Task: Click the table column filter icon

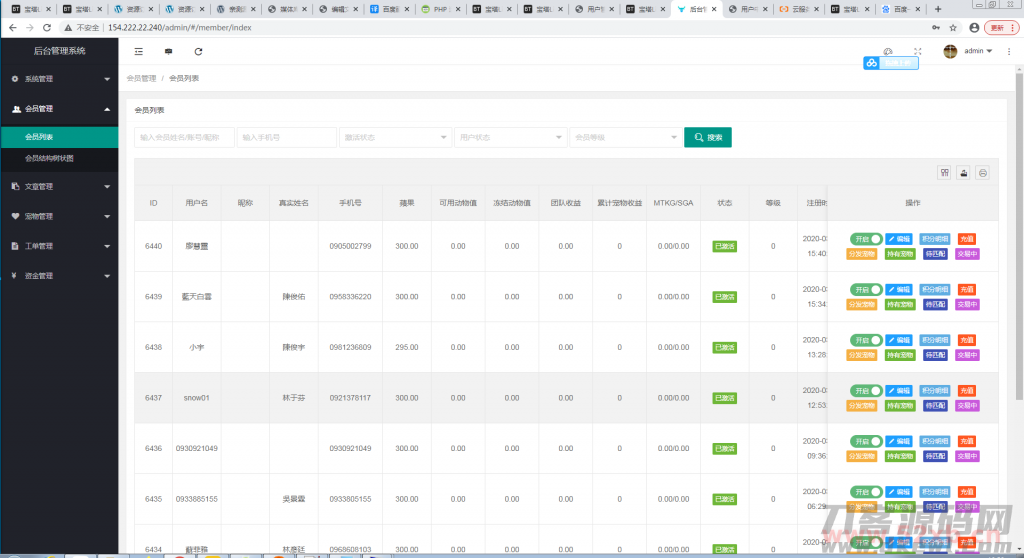Action: [x=943, y=172]
